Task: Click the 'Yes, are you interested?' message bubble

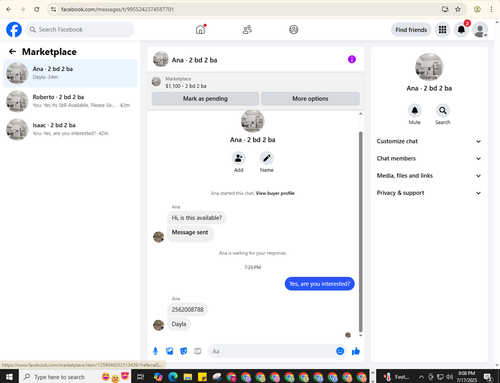Action: [319, 284]
